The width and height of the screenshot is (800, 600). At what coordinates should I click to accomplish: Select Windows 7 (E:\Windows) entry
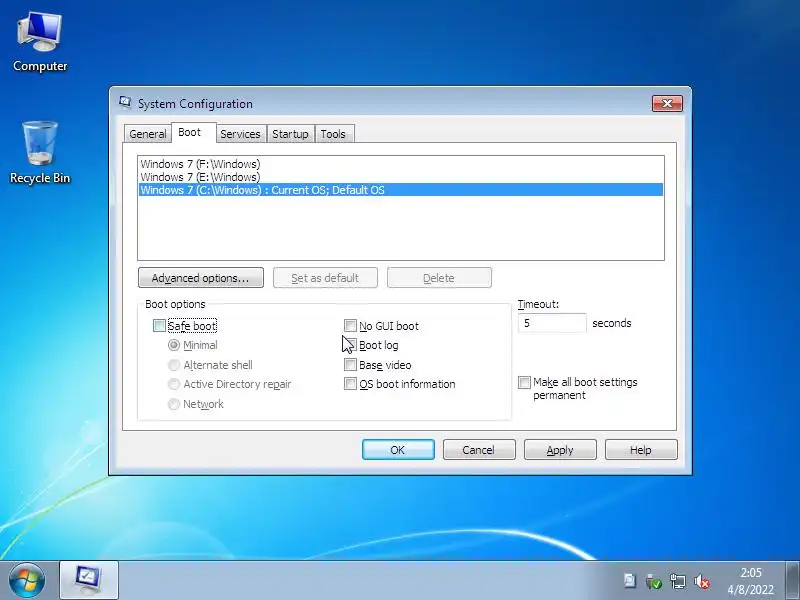pyautogui.click(x=401, y=177)
